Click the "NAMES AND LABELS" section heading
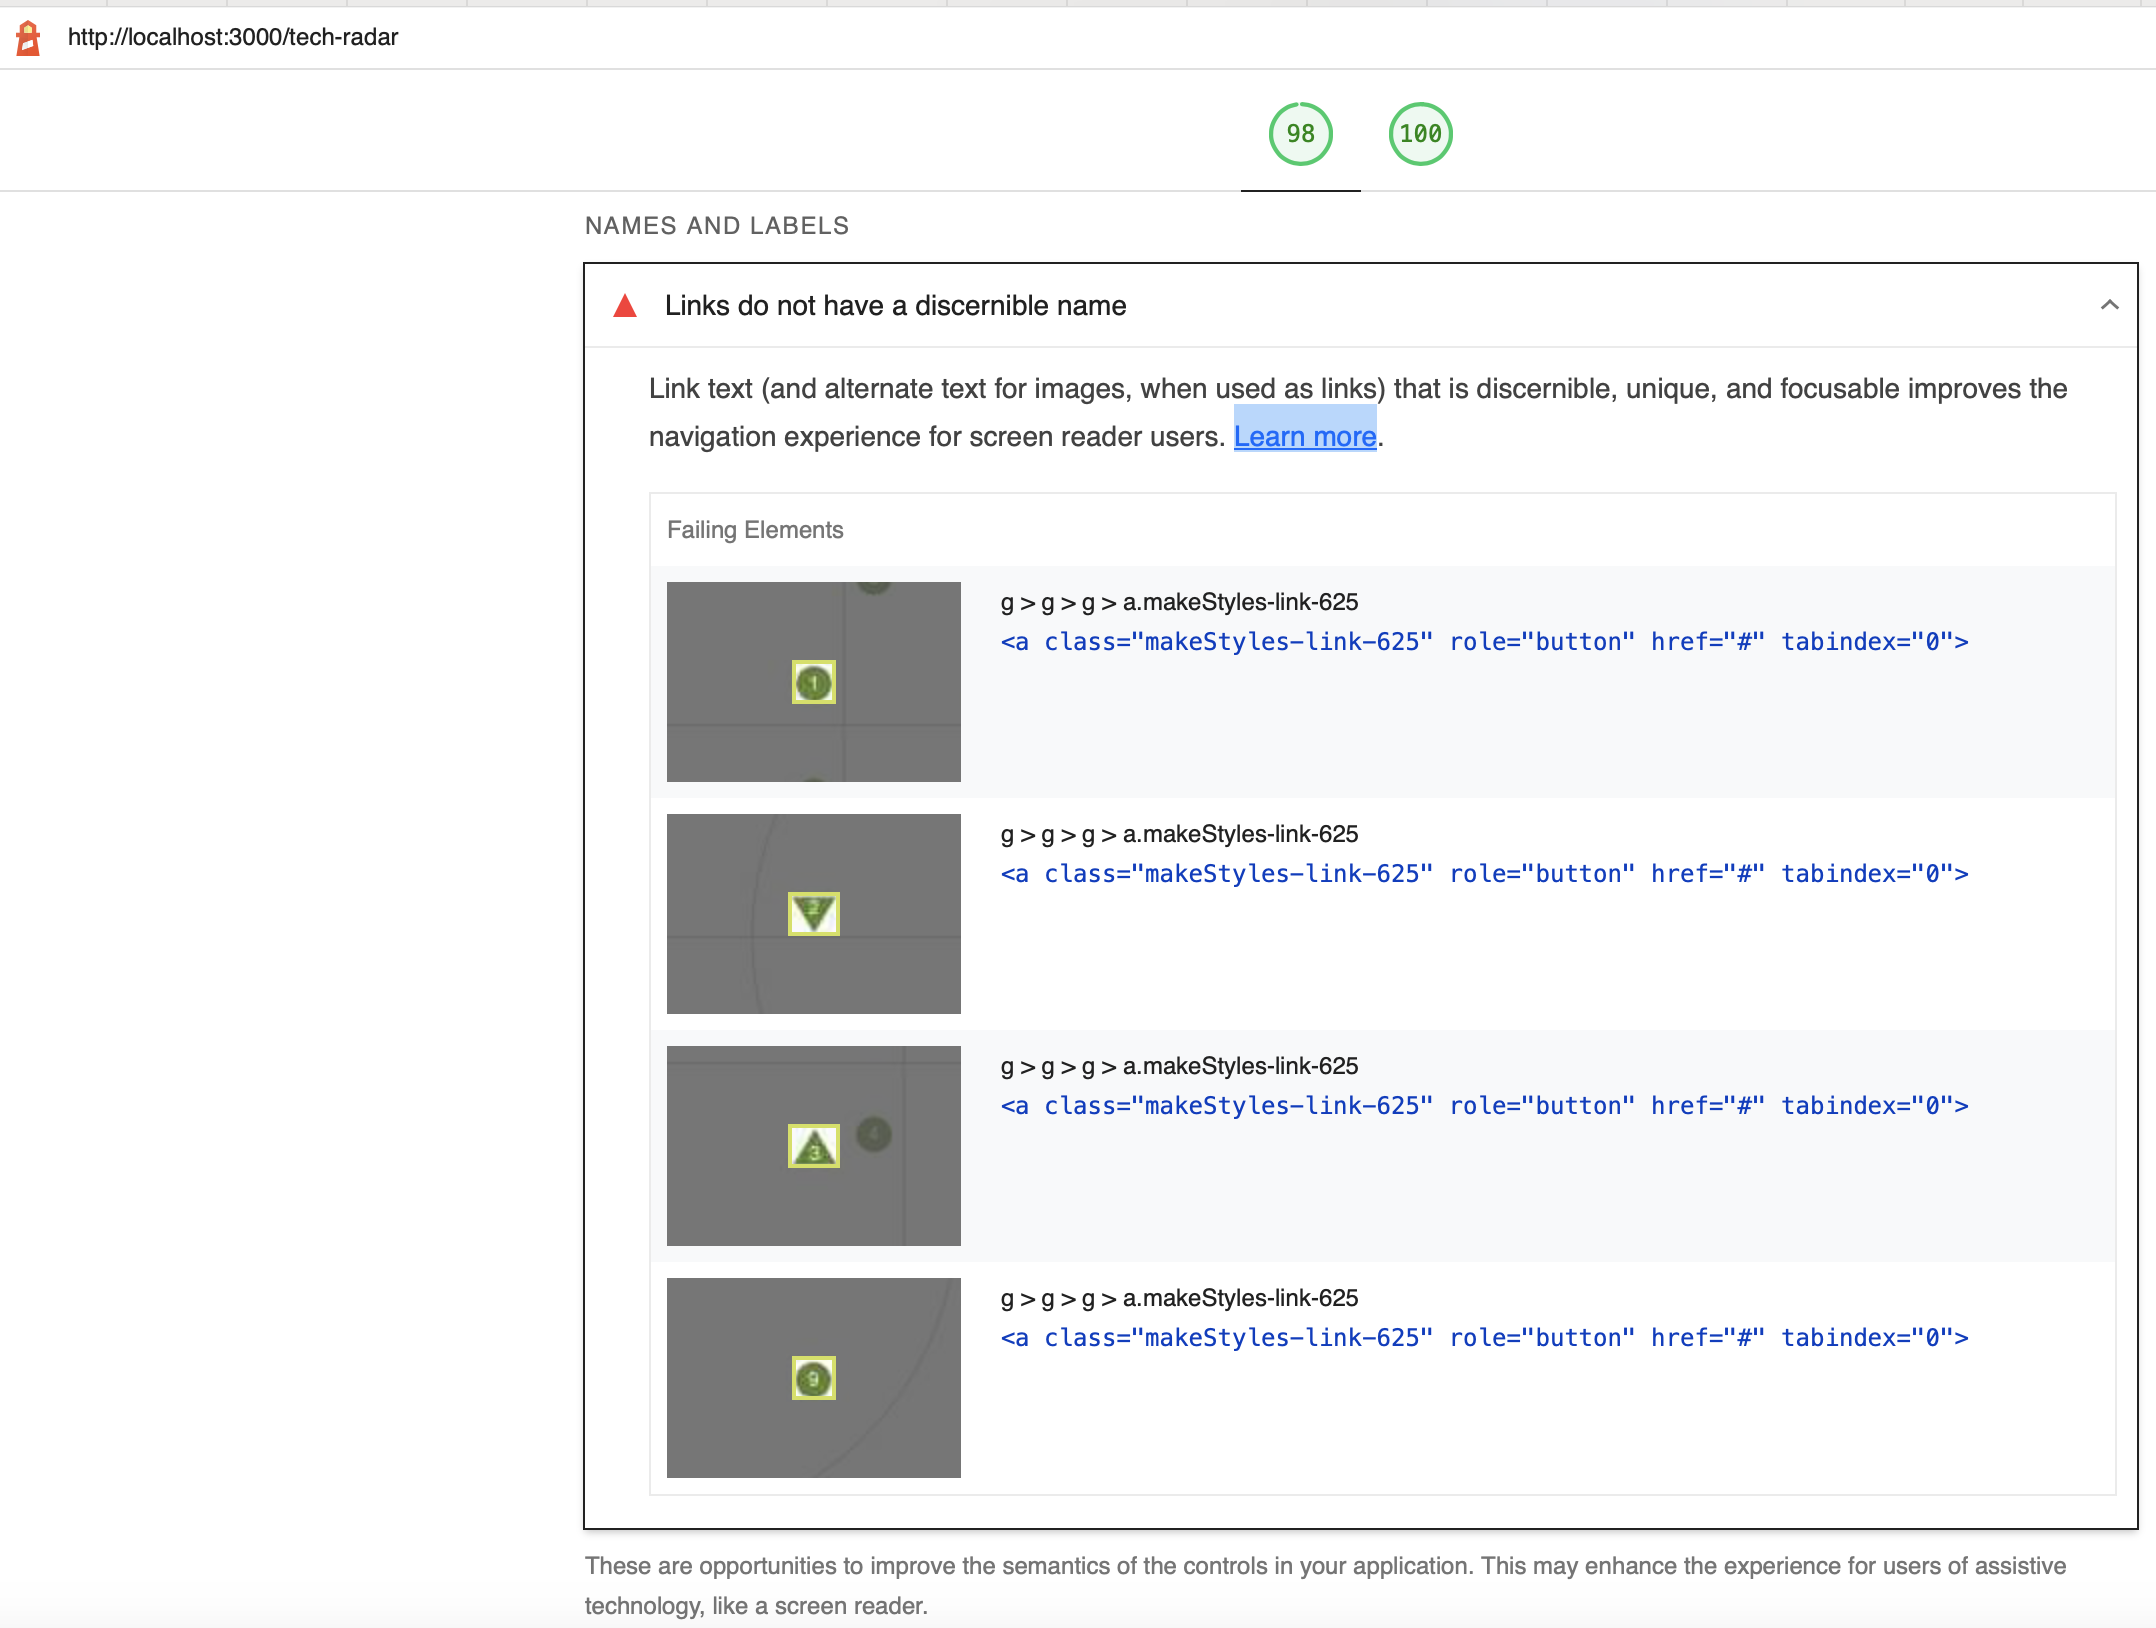 coord(716,225)
